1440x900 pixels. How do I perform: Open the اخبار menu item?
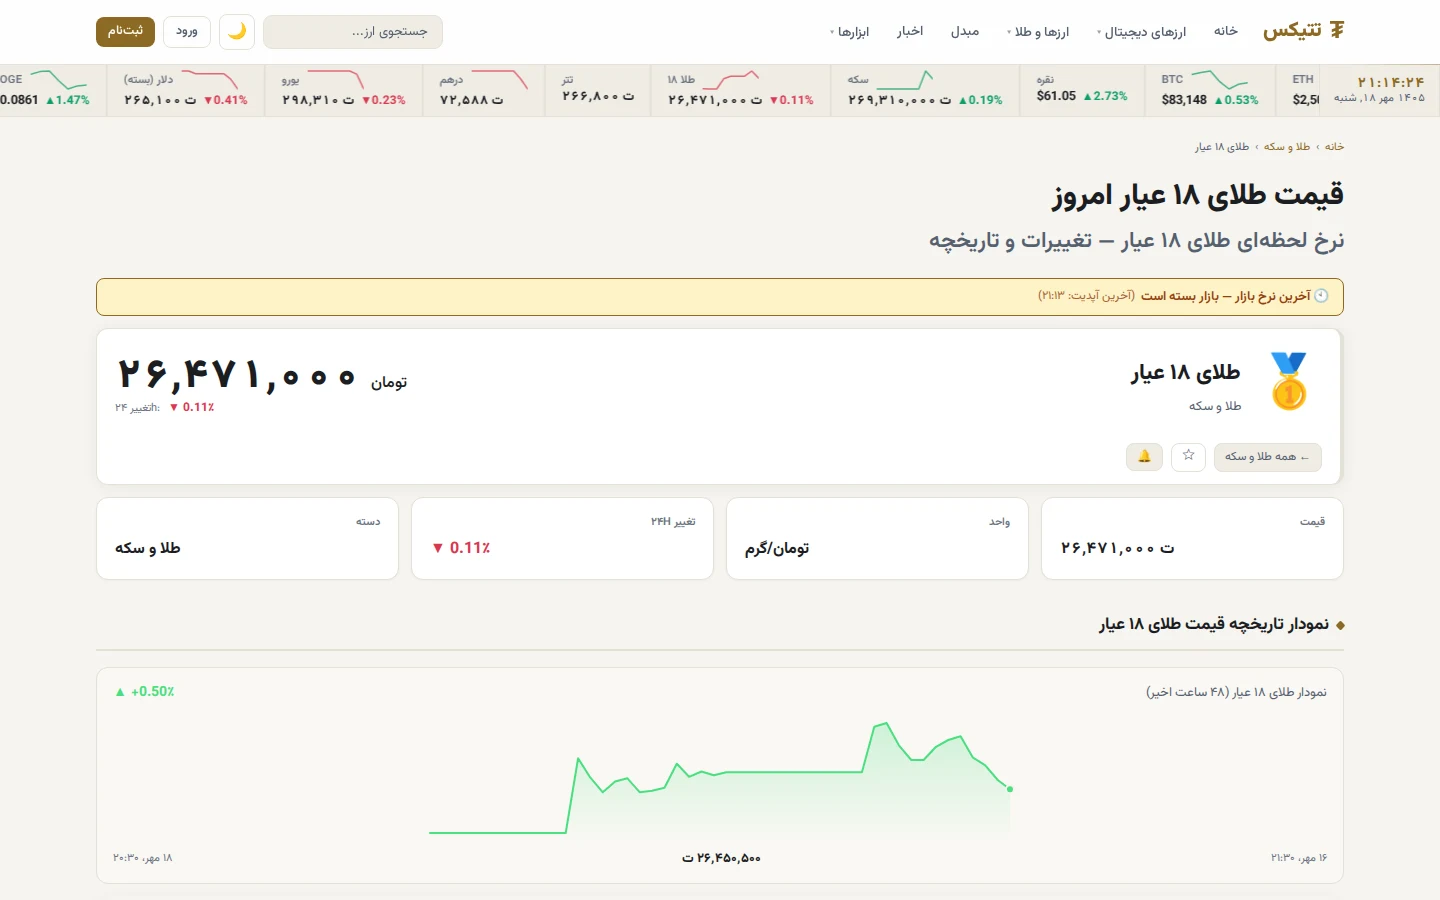910,32
